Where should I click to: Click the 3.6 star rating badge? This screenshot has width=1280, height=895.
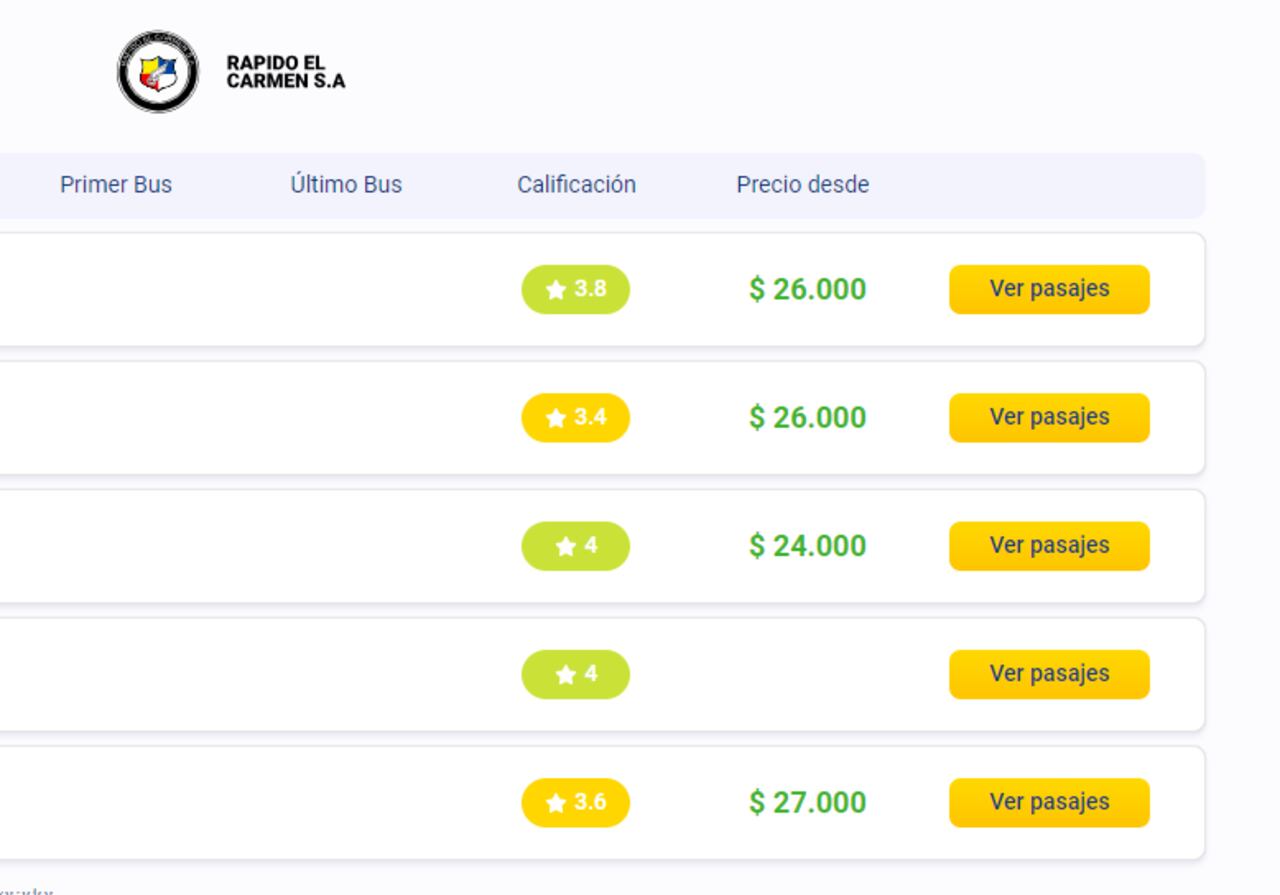[x=575, y=802]
